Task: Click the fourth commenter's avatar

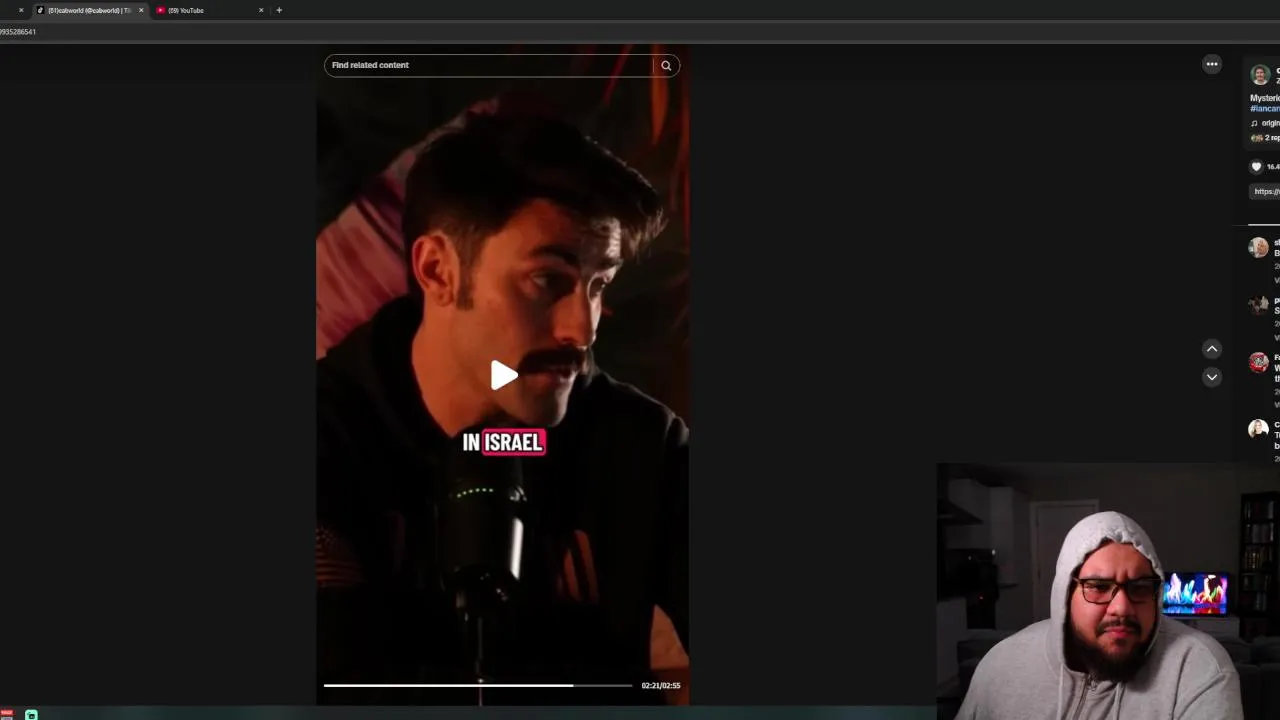Action: tap(1258, 429)
